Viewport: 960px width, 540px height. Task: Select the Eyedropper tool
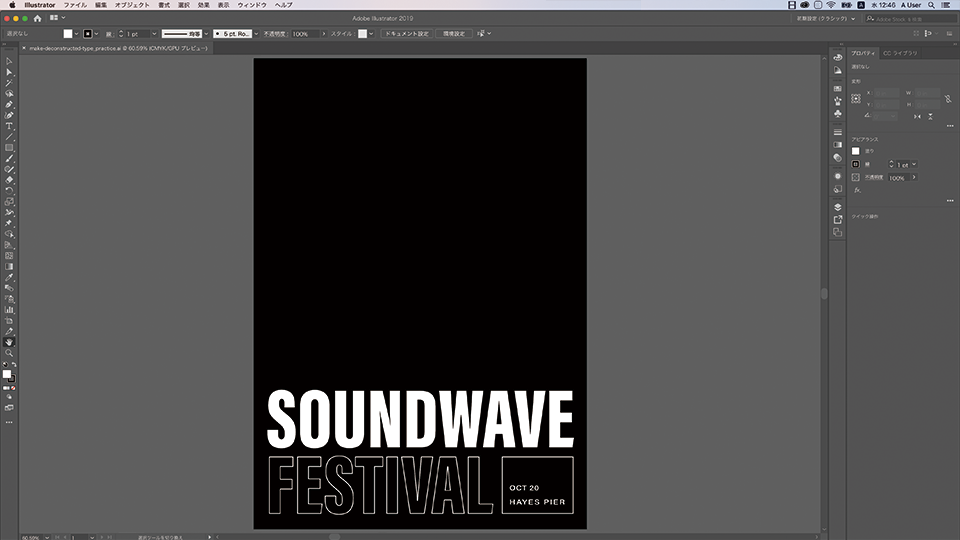click(9, 277)
